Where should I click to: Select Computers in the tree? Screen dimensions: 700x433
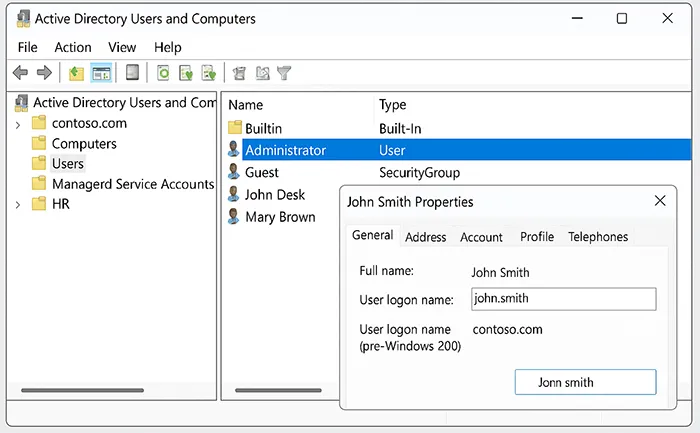pyautogui.click(x=84, y=144)
